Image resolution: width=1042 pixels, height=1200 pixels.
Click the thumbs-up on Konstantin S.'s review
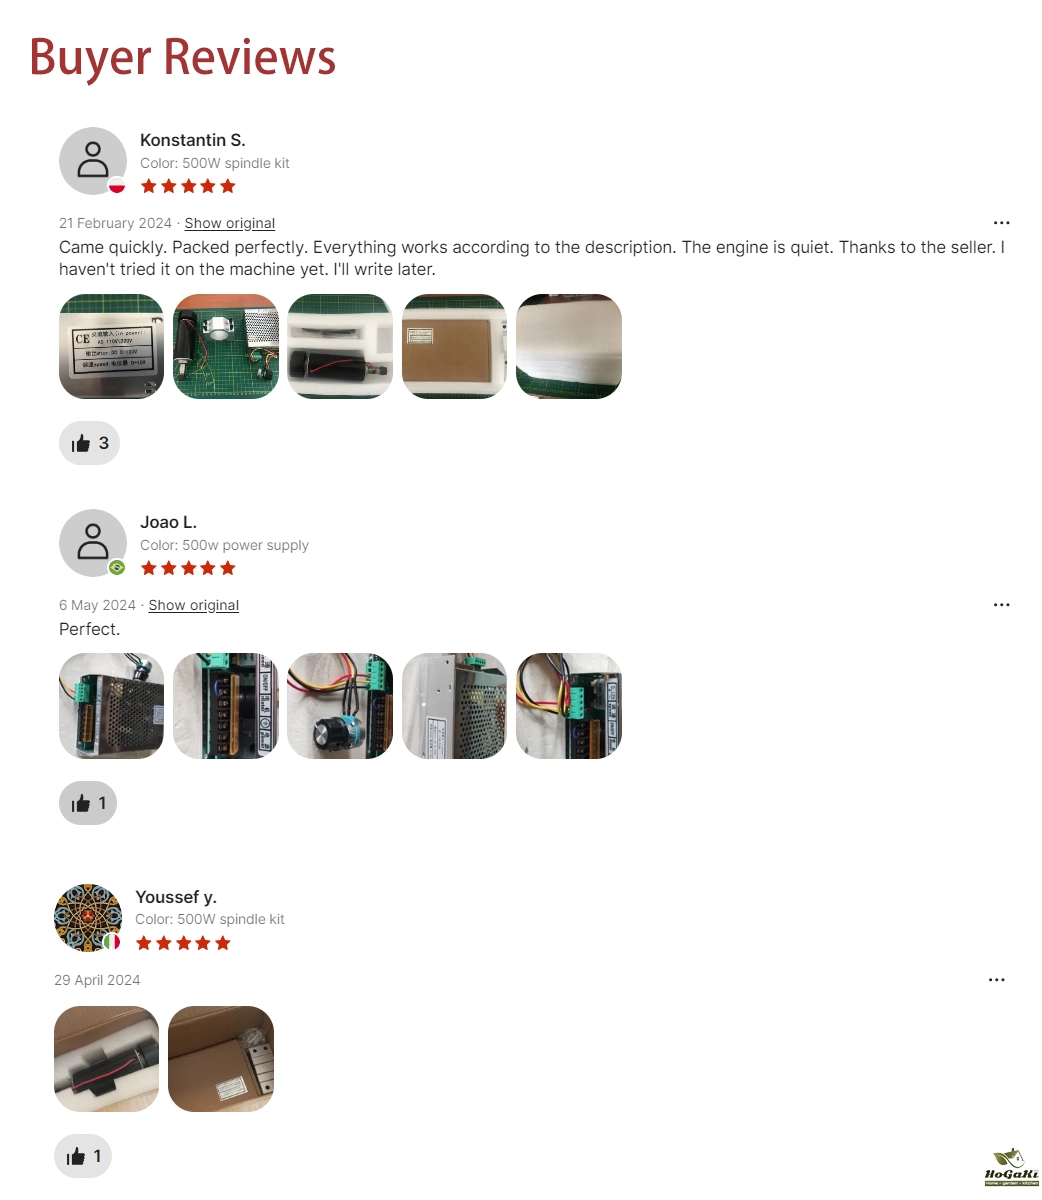click(x=89, y=442)
